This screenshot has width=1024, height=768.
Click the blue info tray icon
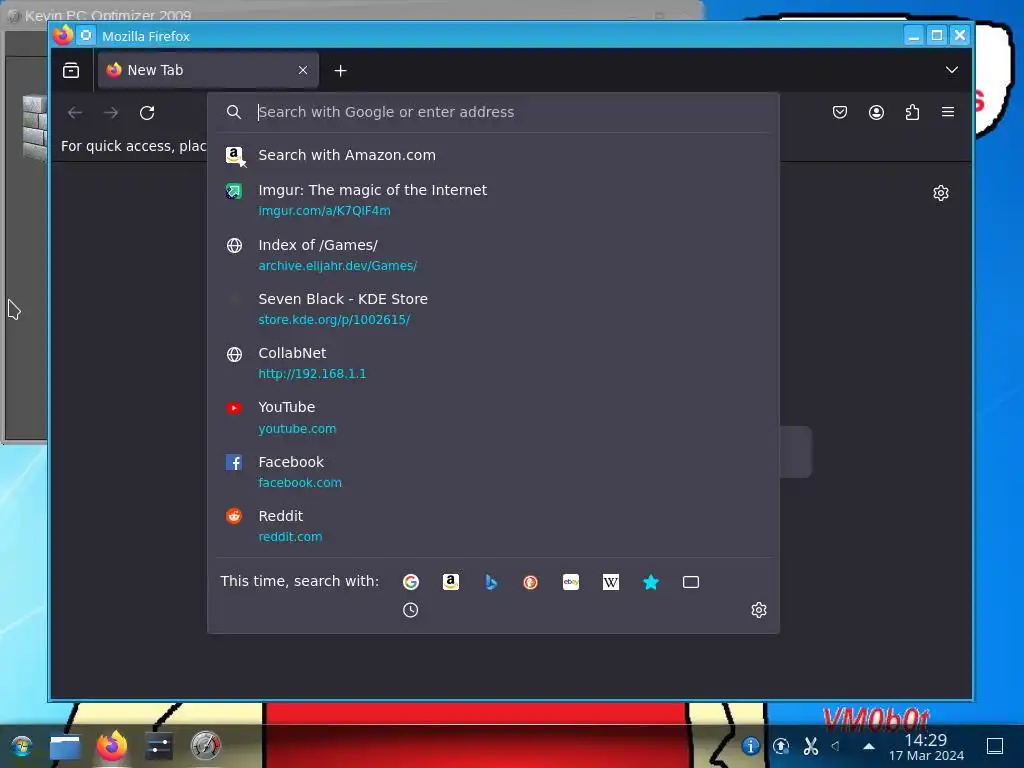tap(750, 746)
